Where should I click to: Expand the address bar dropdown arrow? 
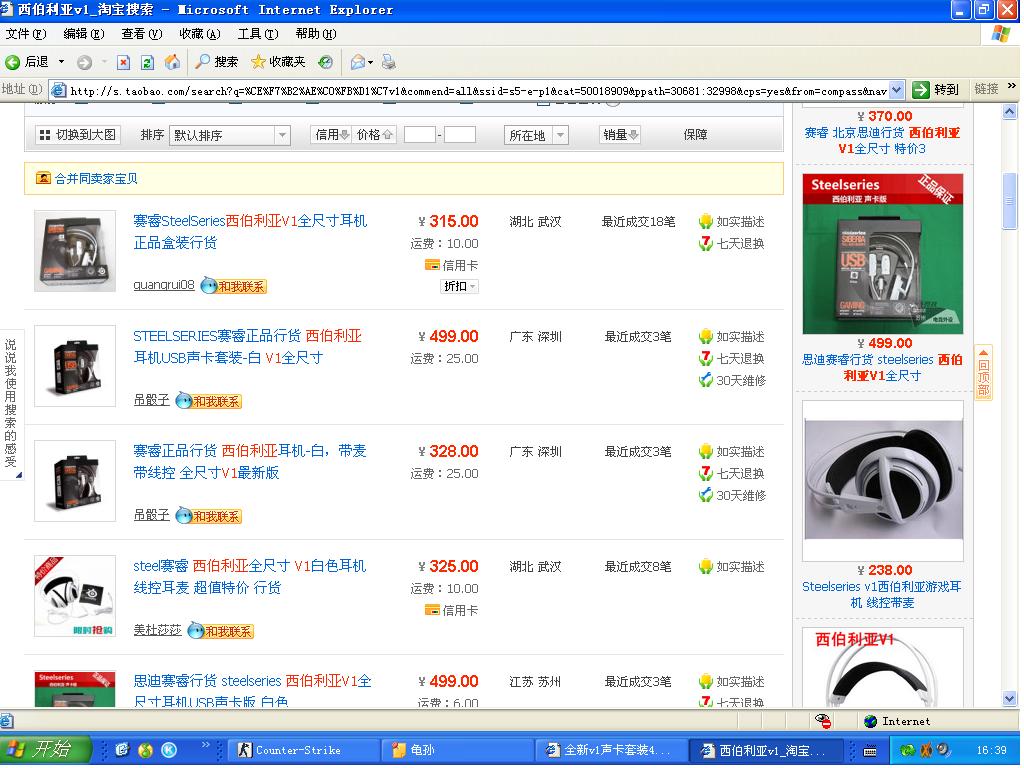point(897,90)
